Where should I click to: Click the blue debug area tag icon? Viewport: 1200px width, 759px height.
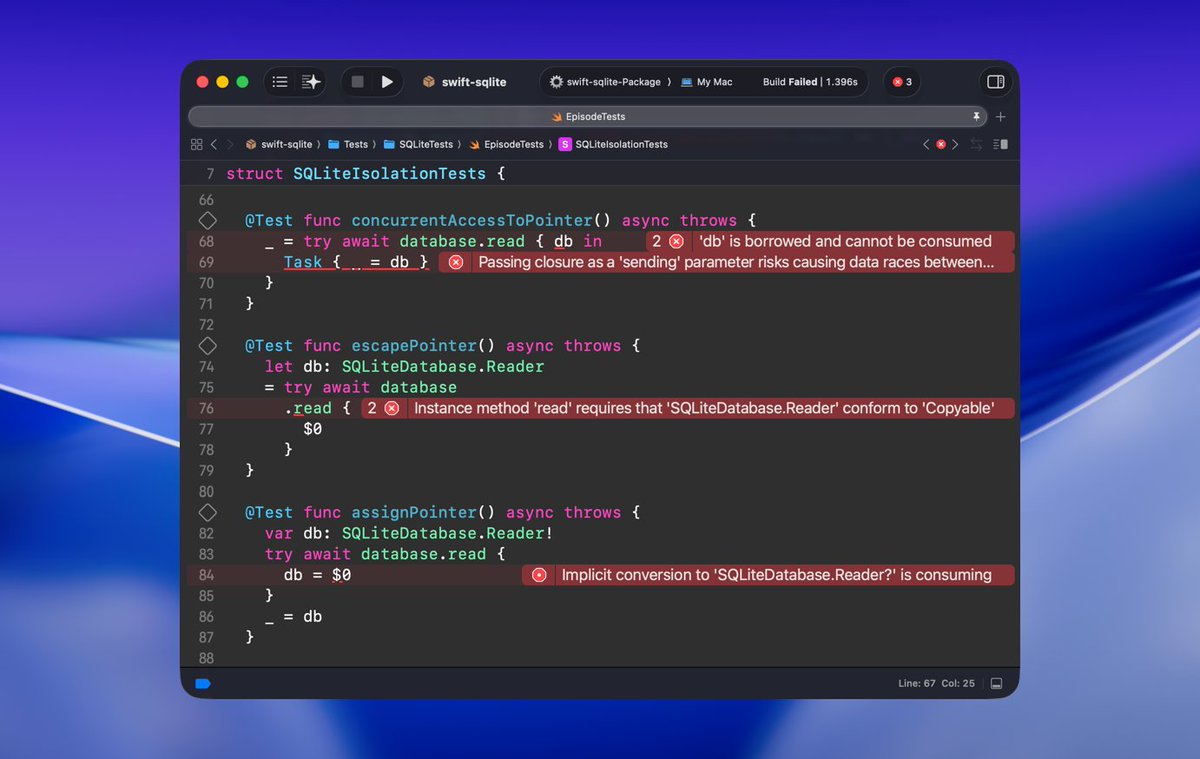(203, 684)
